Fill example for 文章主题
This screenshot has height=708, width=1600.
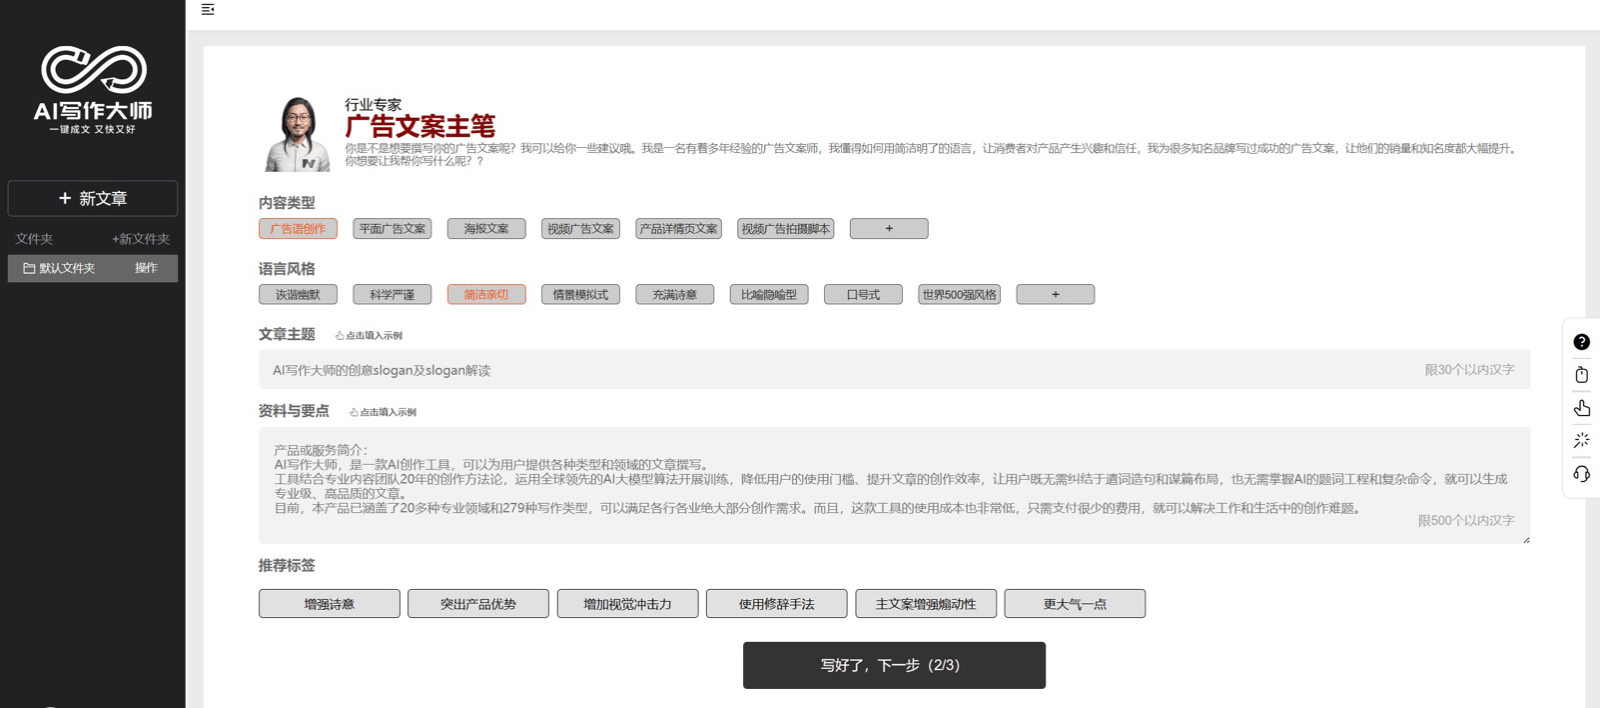(369, 336)
